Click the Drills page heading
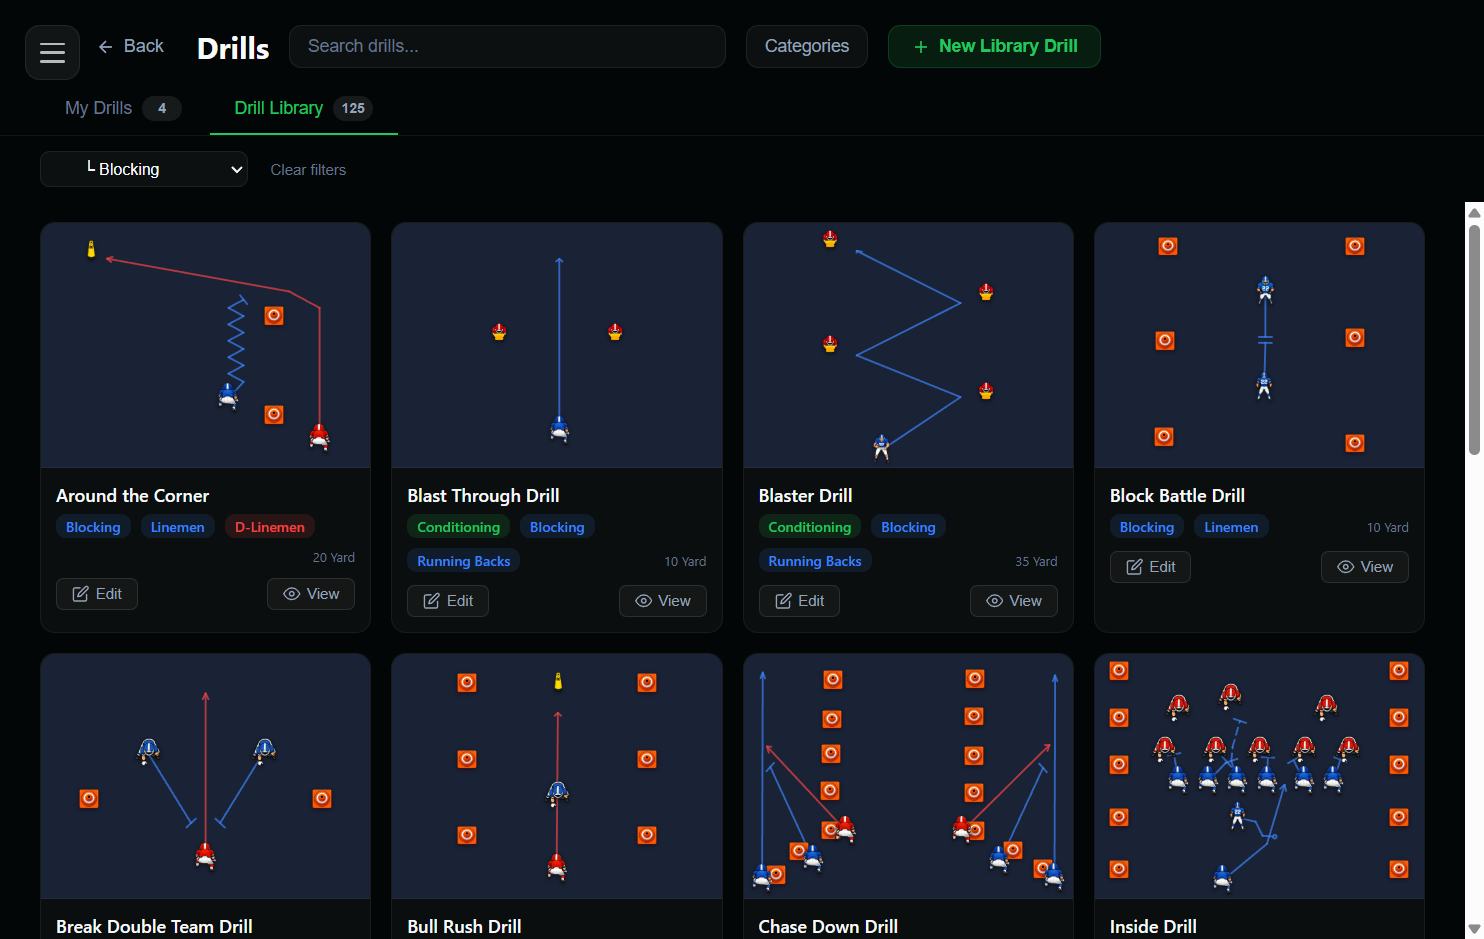Image resolution: width=1484 pixels, height=939 pixels. click(233, 48)
